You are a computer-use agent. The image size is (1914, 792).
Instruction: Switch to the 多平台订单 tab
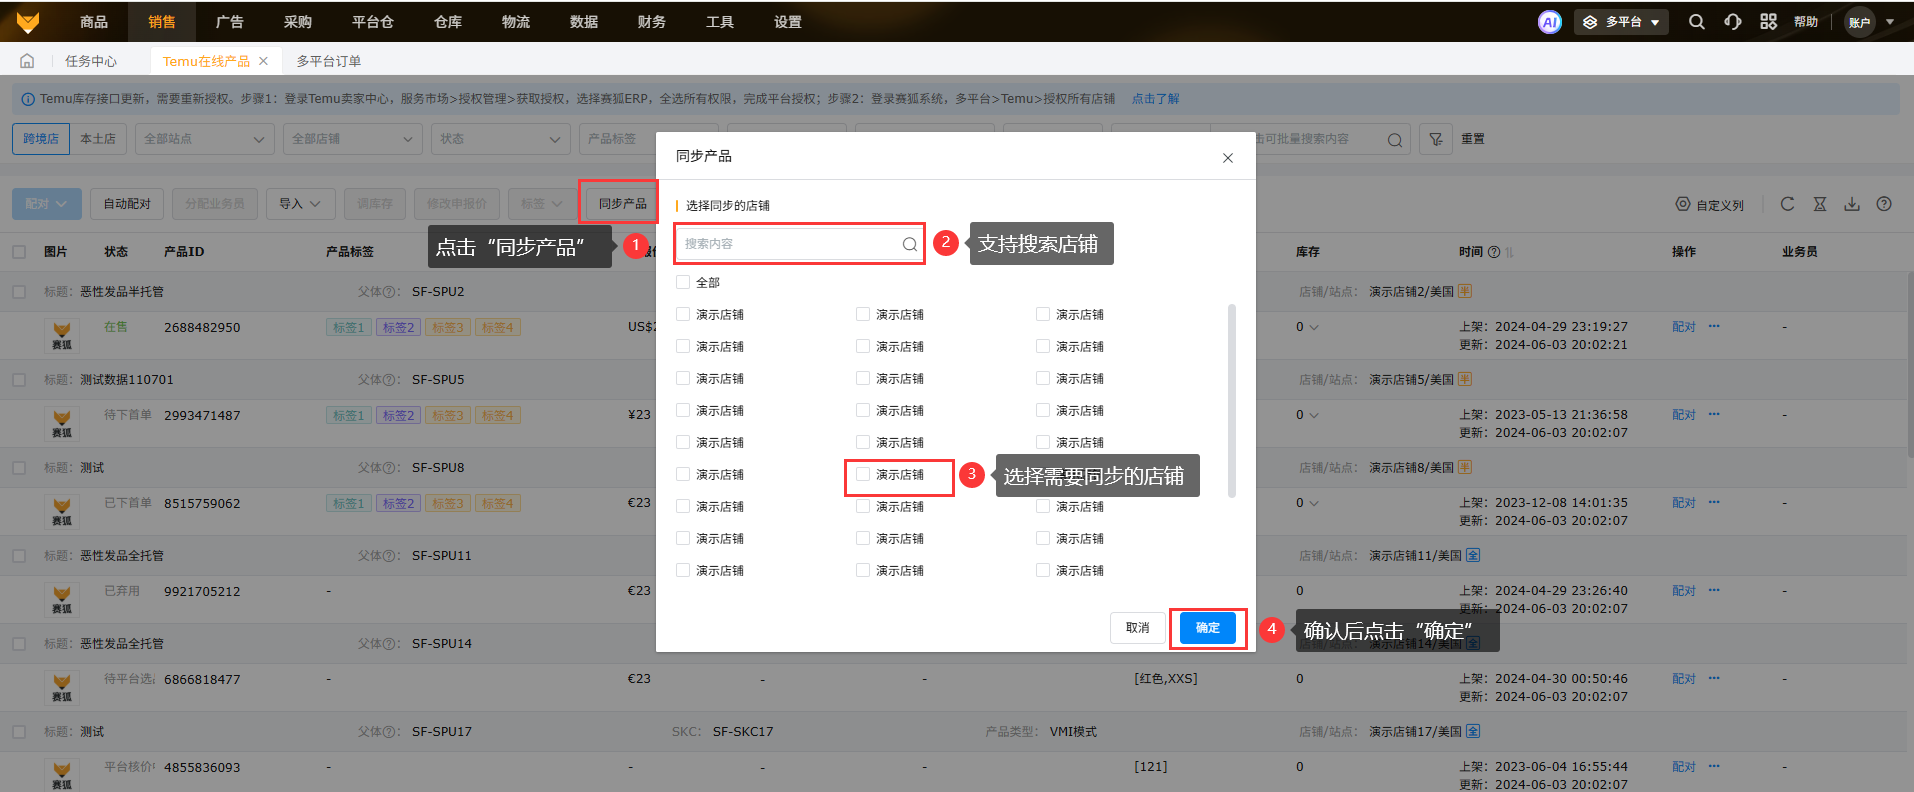pyautogui.click(x=328, y=61)
